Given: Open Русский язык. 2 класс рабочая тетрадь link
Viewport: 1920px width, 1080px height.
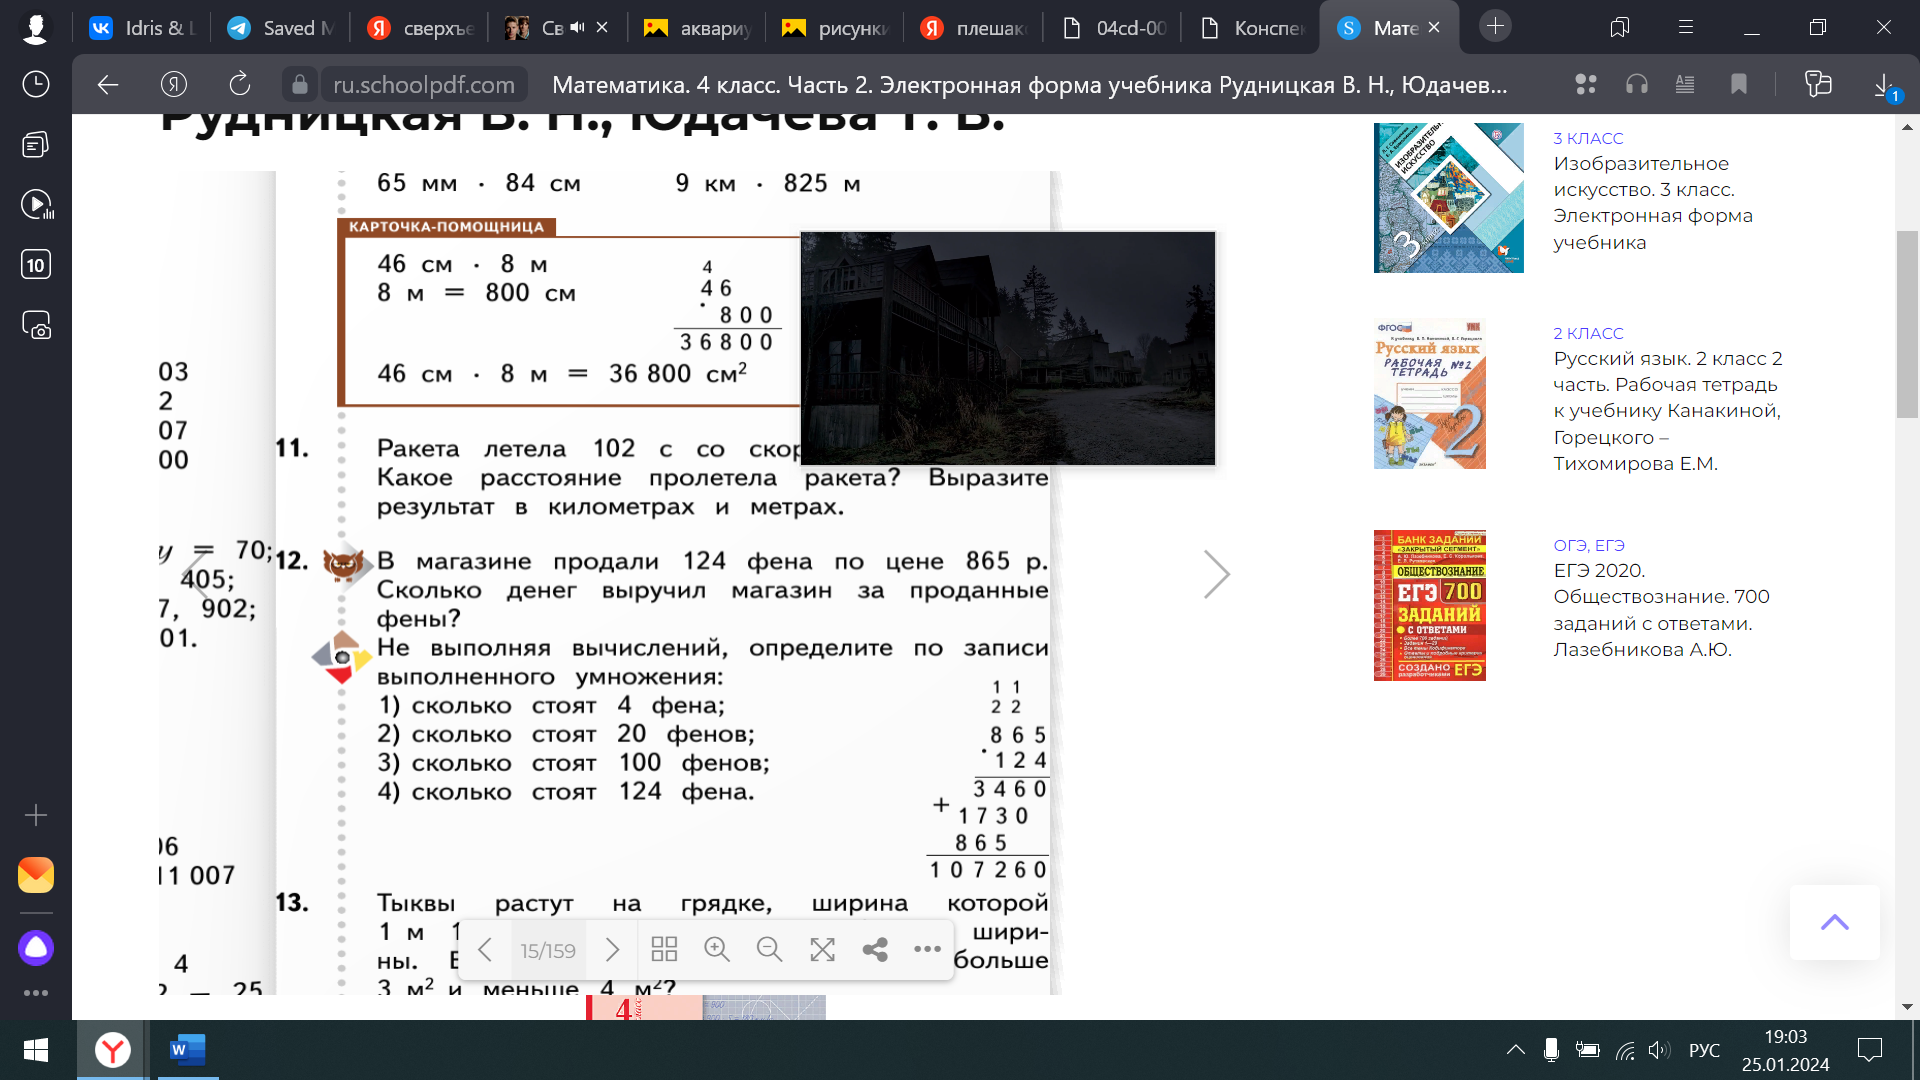Looking at the screenshot, I should (x=1668, y=411).
